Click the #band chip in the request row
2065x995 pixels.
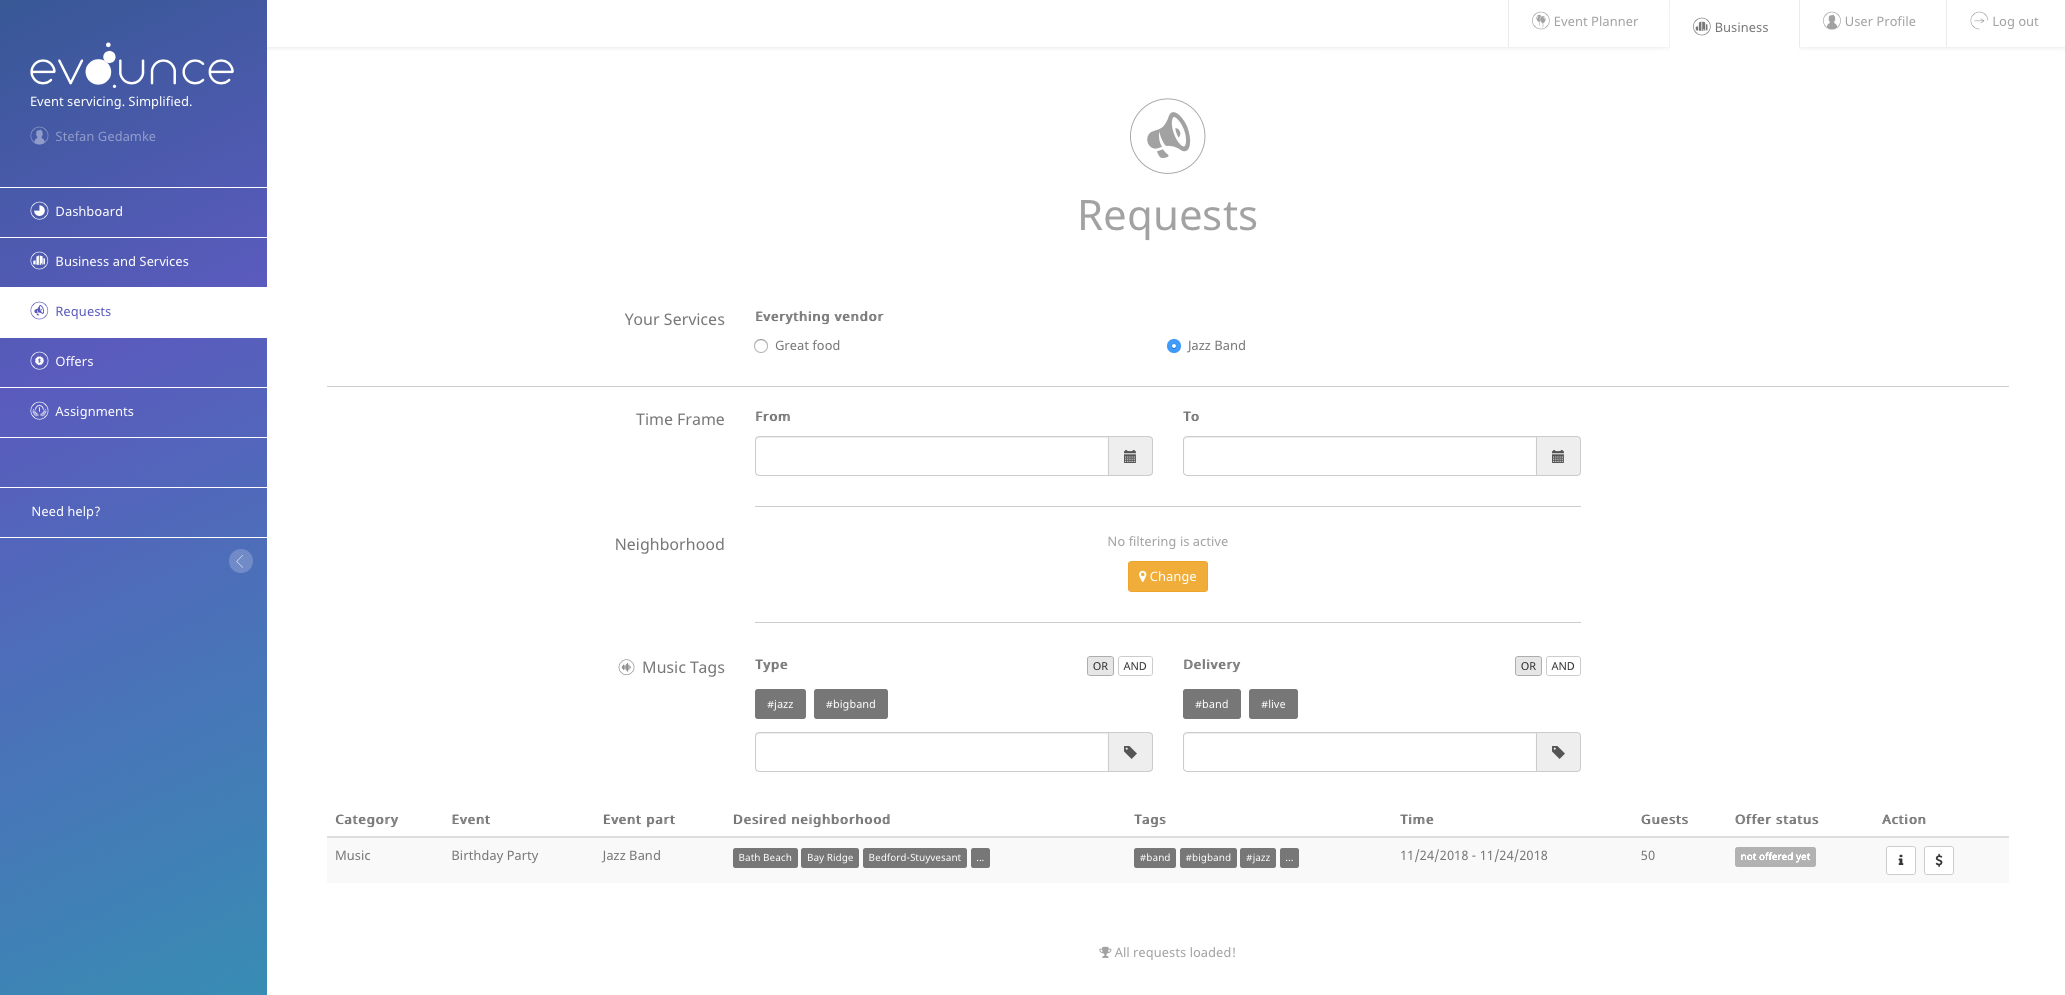pyautogui.click(x=1155, y=858)
